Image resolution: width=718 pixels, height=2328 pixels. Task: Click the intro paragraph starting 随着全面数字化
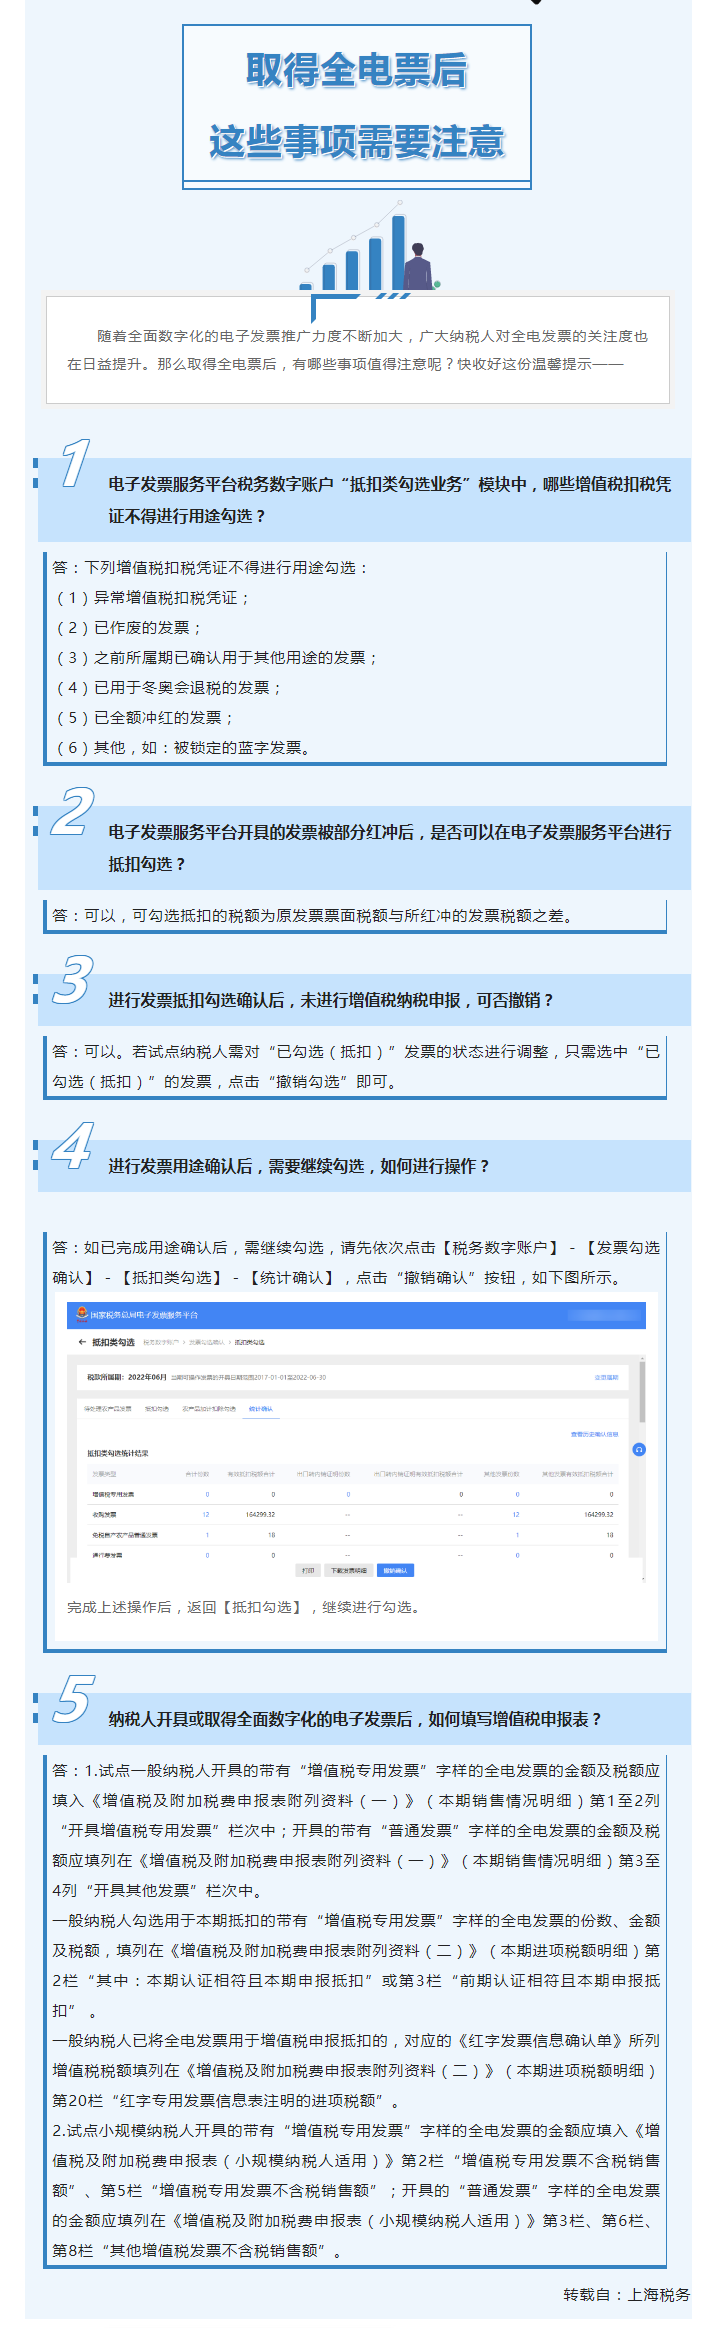358,350
